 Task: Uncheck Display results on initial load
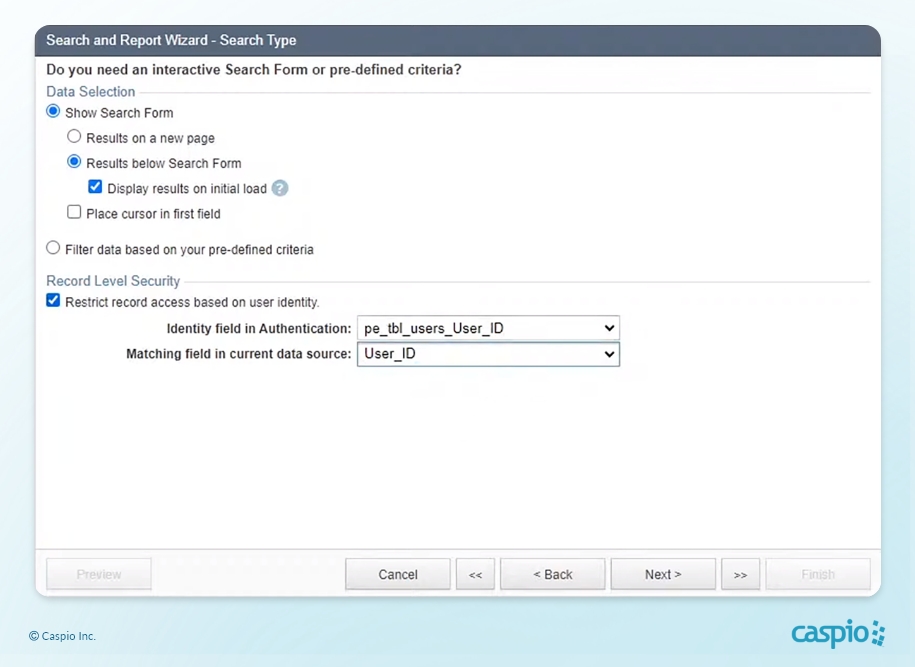click(95, 187)
